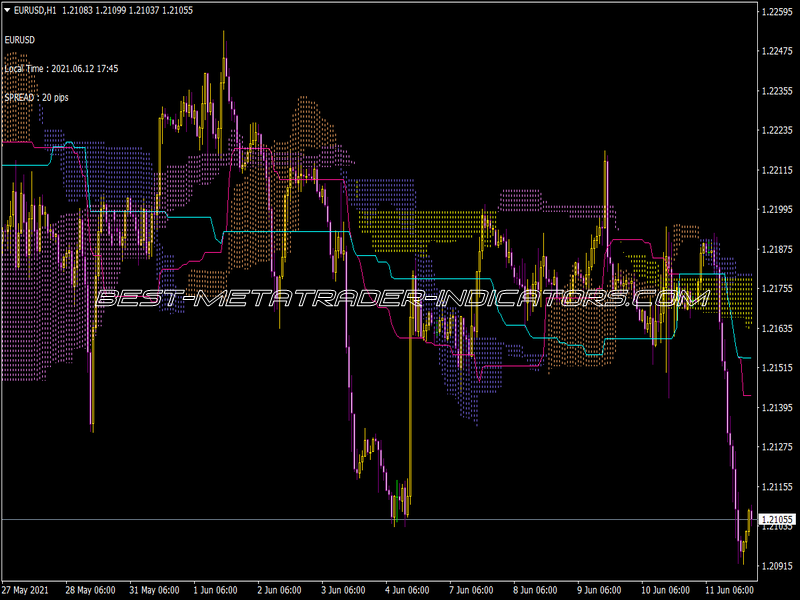Click the current price tag 1.21055
800x600 pixels.
[777, 519]
